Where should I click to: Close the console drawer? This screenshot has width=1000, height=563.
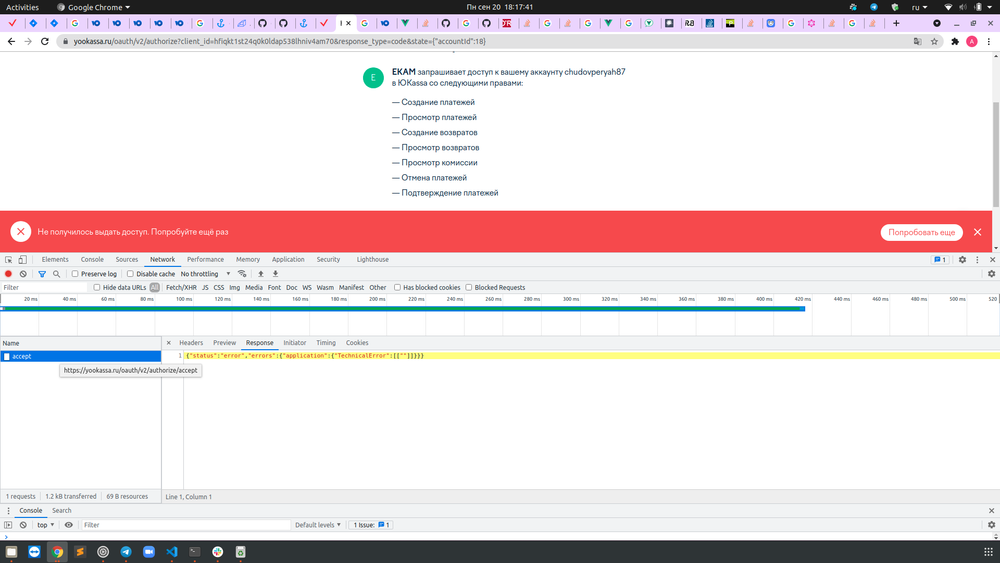pos(991,511)
